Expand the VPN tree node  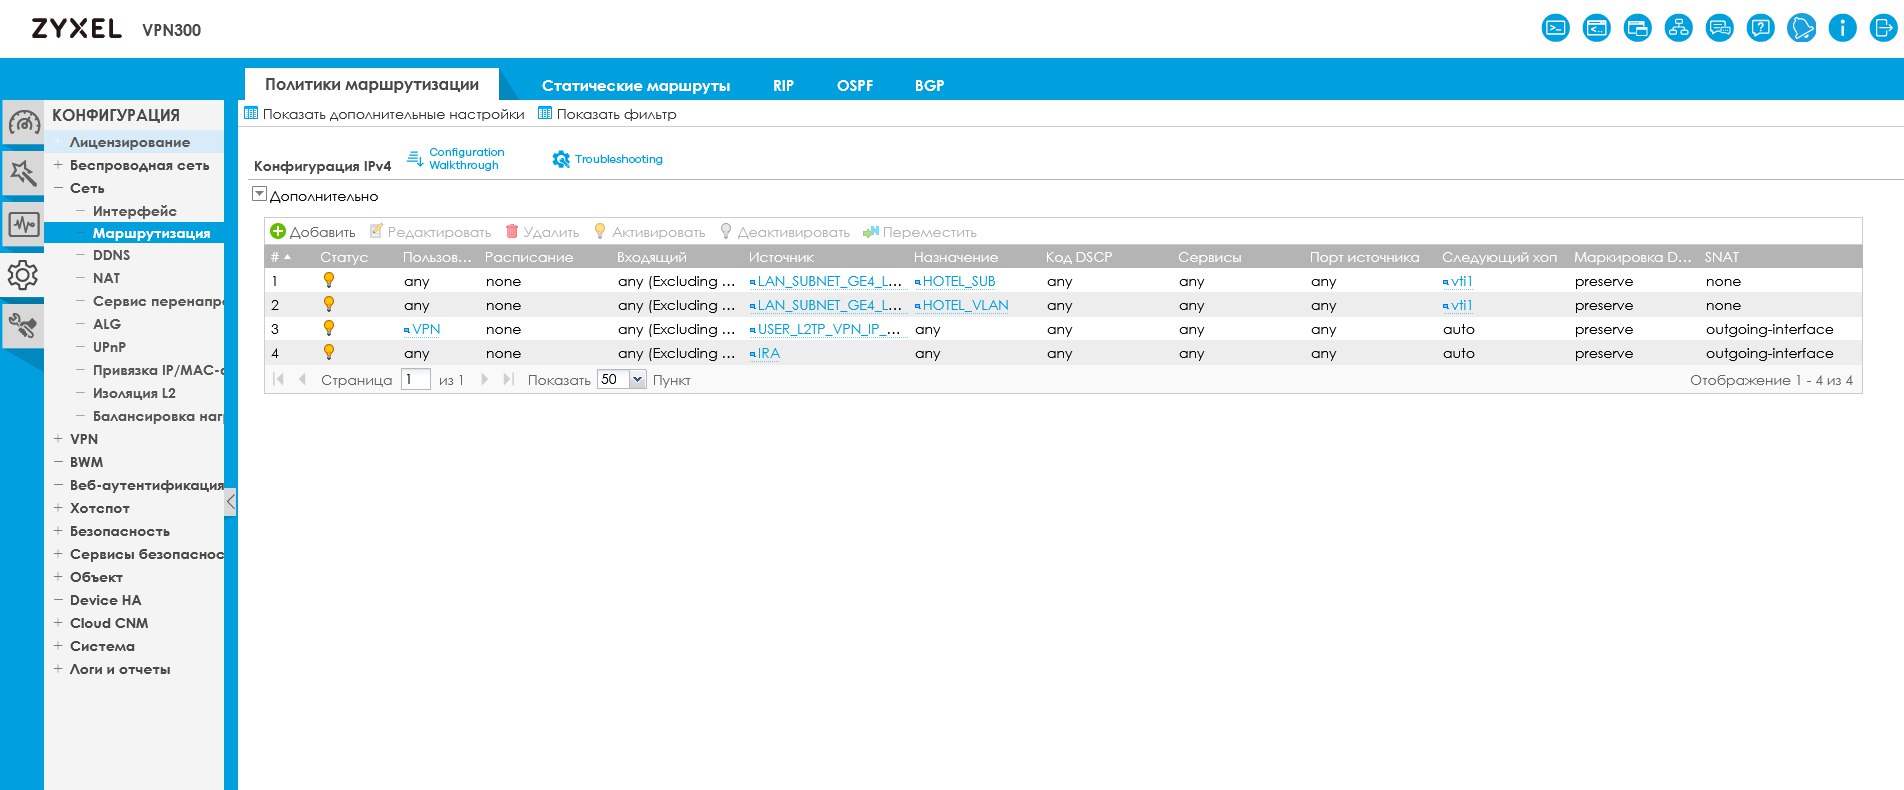tap(58, 439)
